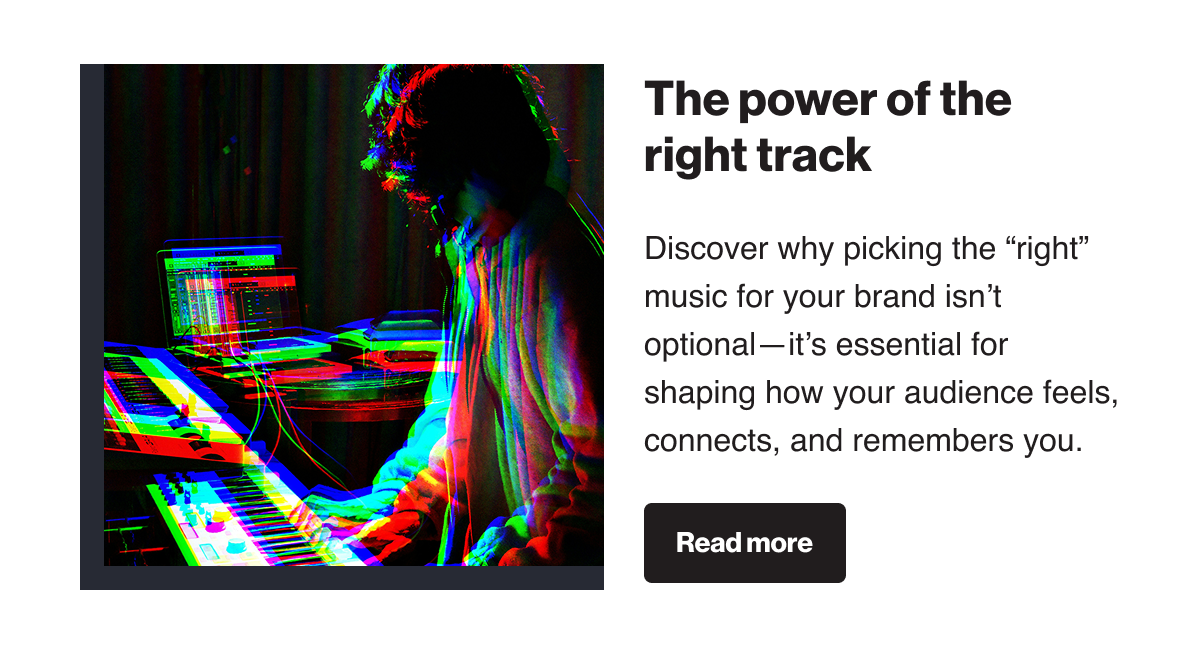Click the text "music for your brand isn't"
Screen dimensions: 1200x654
tap(823, 296)
